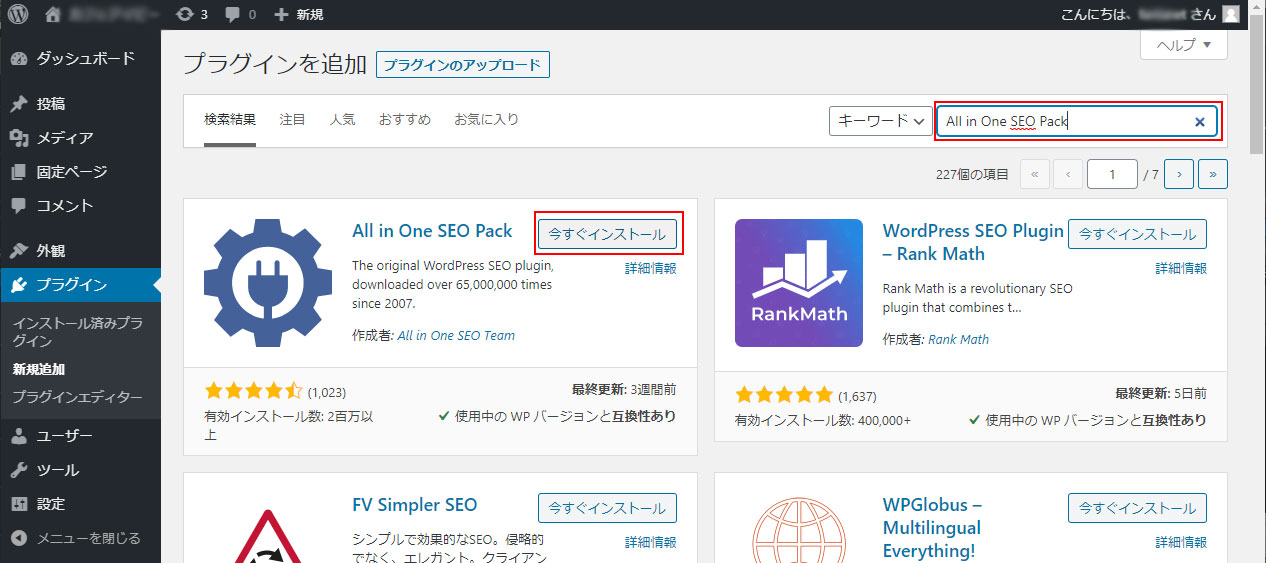Go to next results page
This screenshot has width=1266, height=563.
pos(1179,174)
